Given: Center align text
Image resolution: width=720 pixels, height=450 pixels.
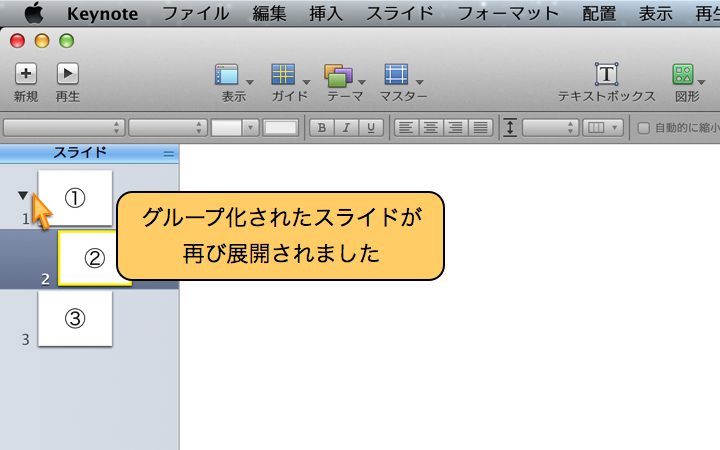Looking at the screenshot, I should click(x=431, y=128).
